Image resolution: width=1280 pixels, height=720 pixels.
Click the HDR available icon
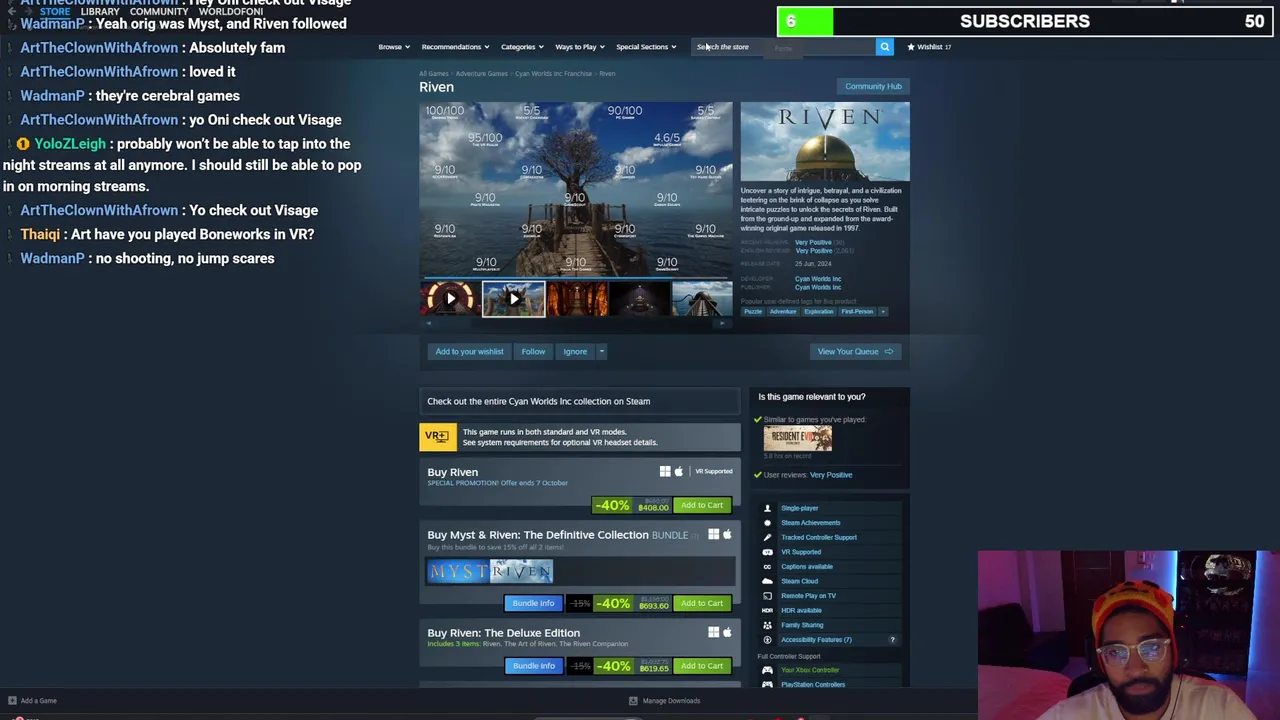point(767,610)
